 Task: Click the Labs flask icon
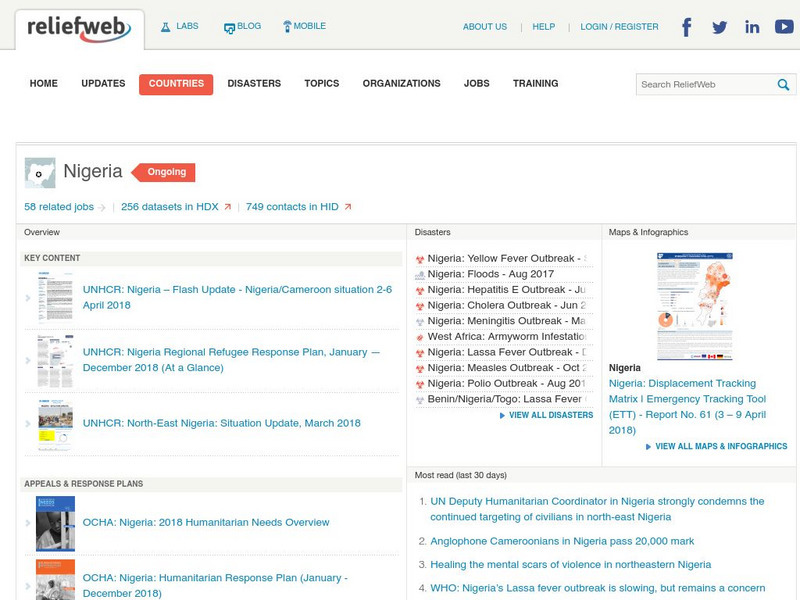(x=165, y=27)
